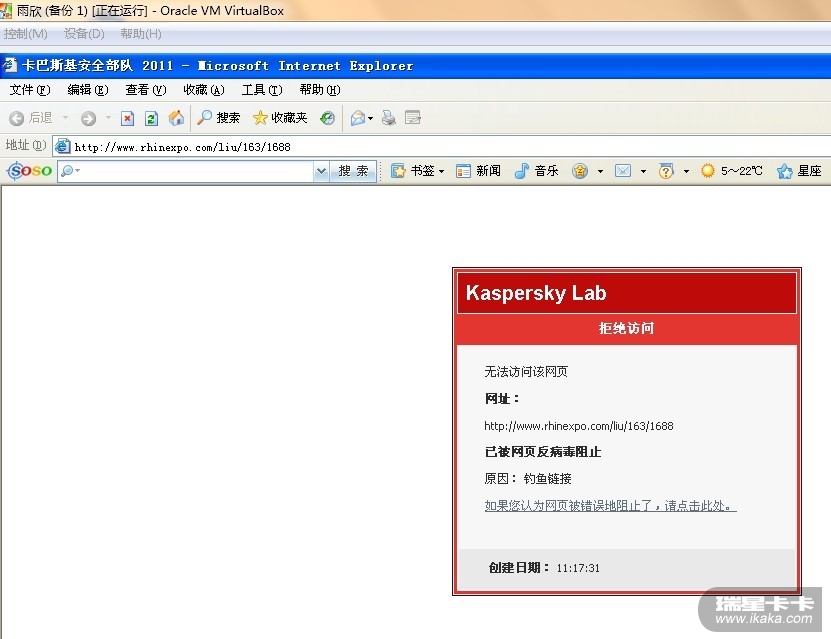Click the 无法访问该网页 text
Image resolution: width=831 pixels, height=639 pixels.
click(526, 371)
